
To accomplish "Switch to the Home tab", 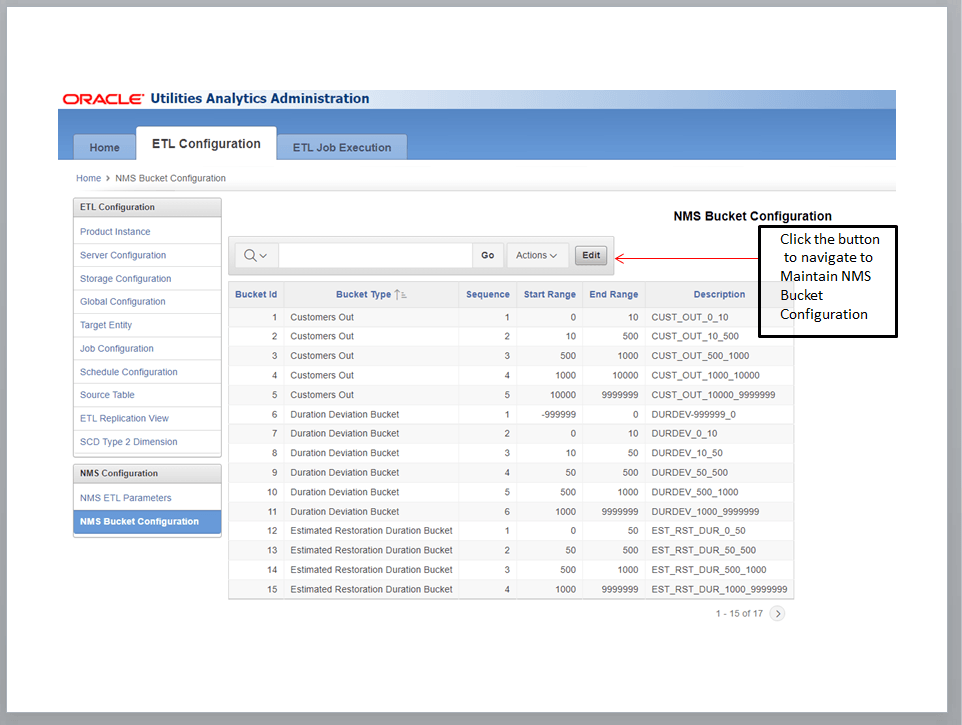I will point(104,147).
